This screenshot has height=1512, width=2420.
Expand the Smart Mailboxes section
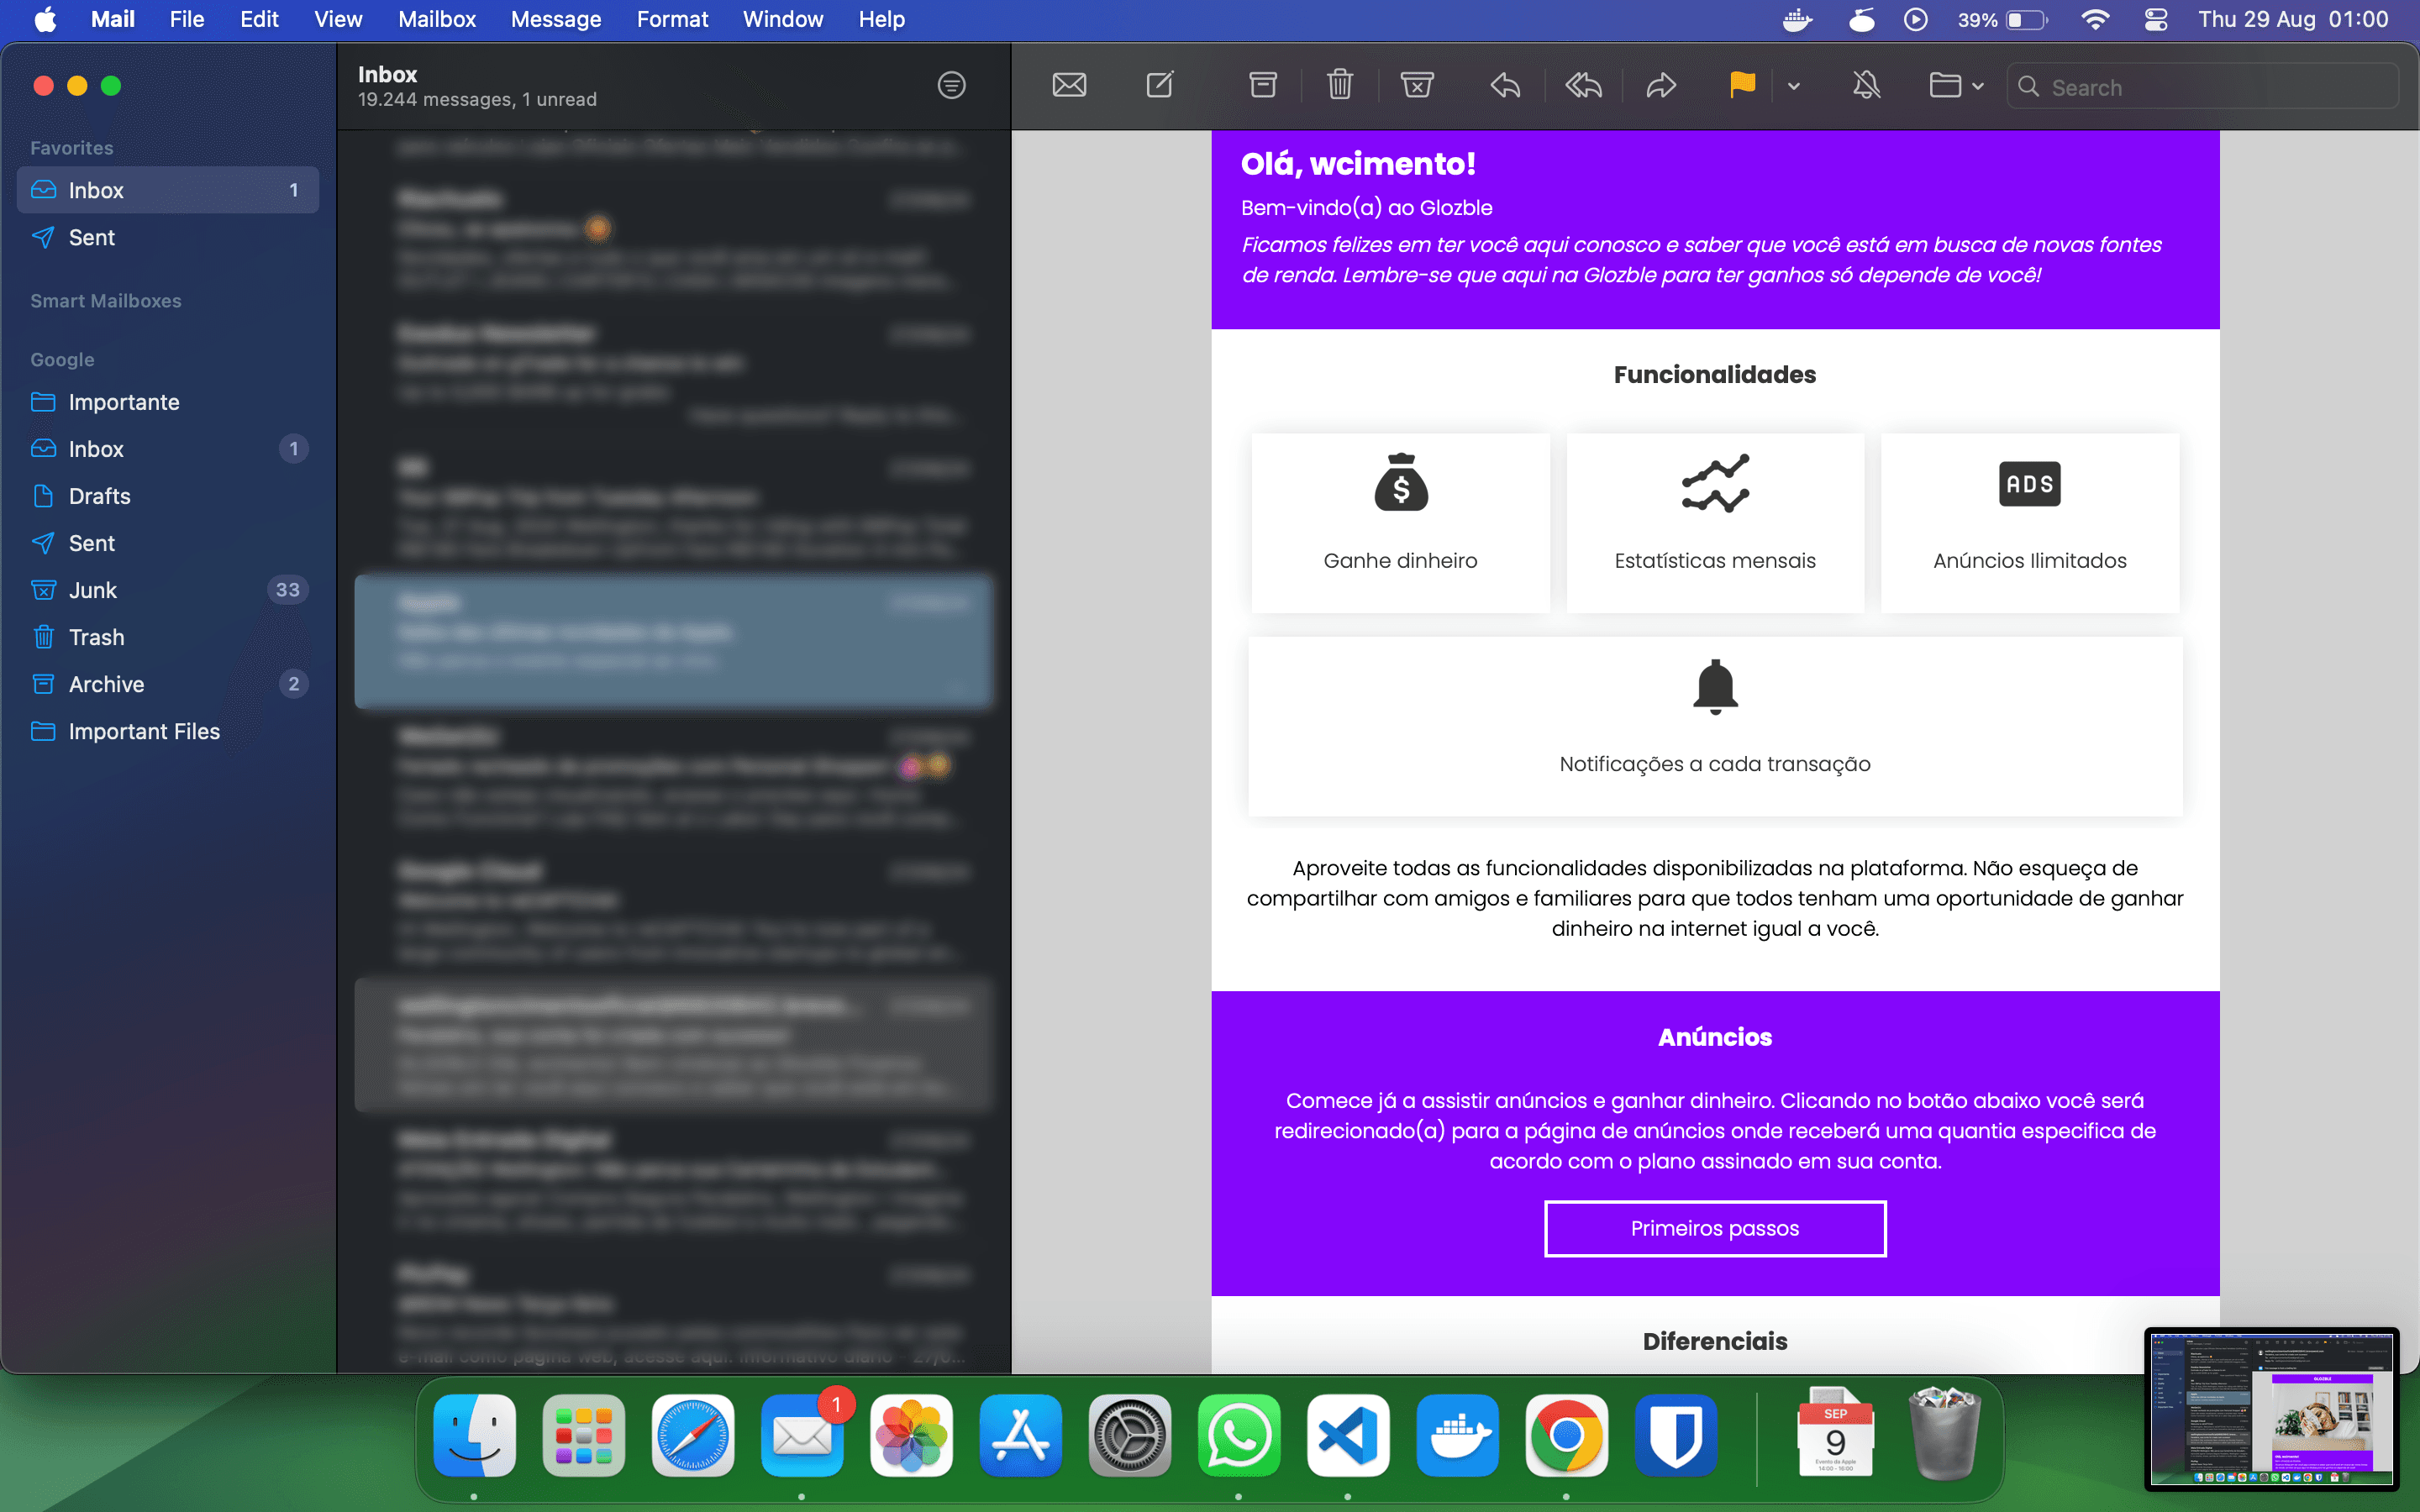(x=105, y=301)
